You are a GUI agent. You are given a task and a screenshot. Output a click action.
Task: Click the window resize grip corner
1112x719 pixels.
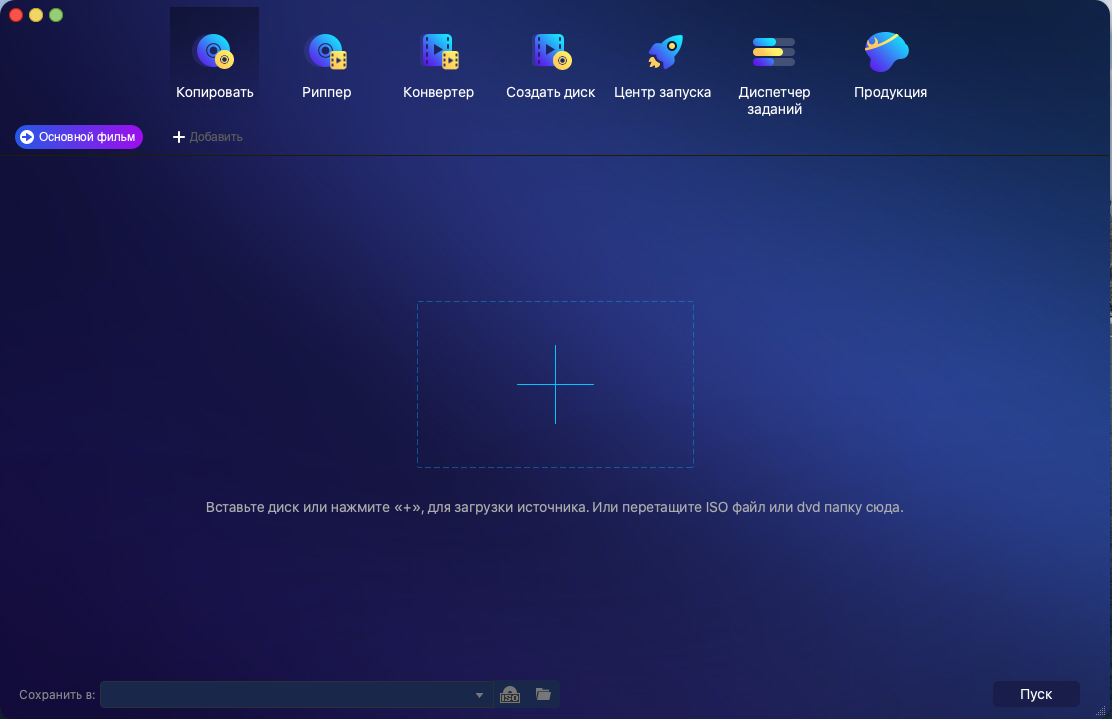pos(1104,711)
